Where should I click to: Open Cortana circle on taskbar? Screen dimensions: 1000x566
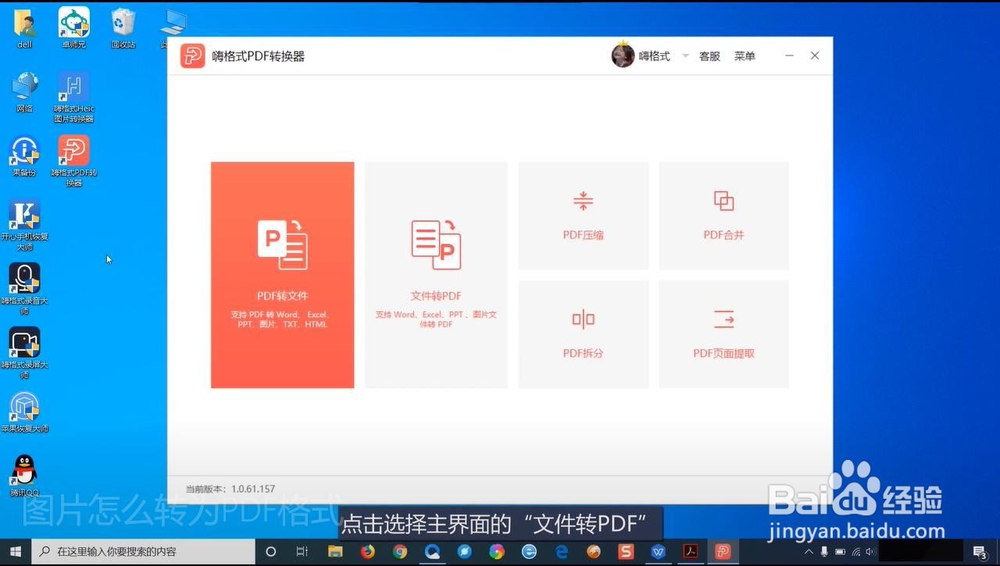tap(270, 551)
